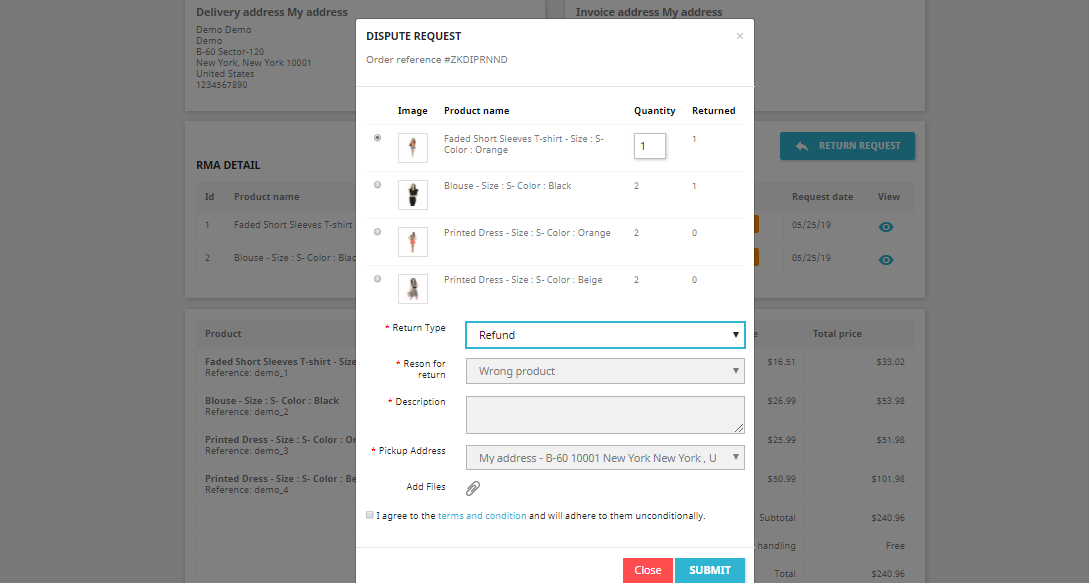Image resolution: width=1089 pixels, height=583 pixels.
Task: Expand the Pickup Address dropdown
Action: 605,457
